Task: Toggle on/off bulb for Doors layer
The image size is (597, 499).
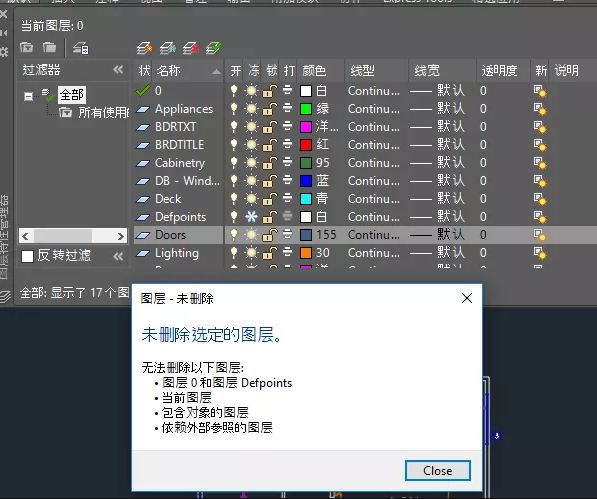Action: (x=234, y=235)
